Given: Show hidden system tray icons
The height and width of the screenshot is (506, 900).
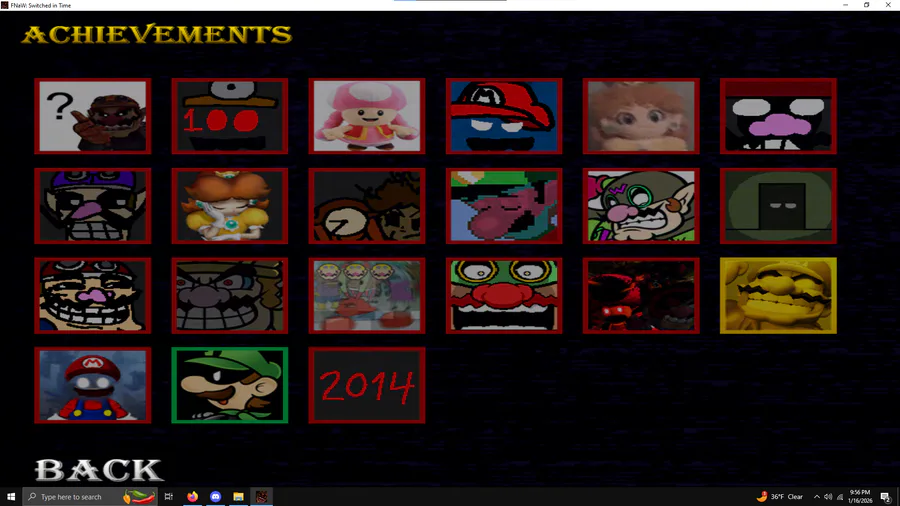Looking at the screenshot, I should [817, 497].
